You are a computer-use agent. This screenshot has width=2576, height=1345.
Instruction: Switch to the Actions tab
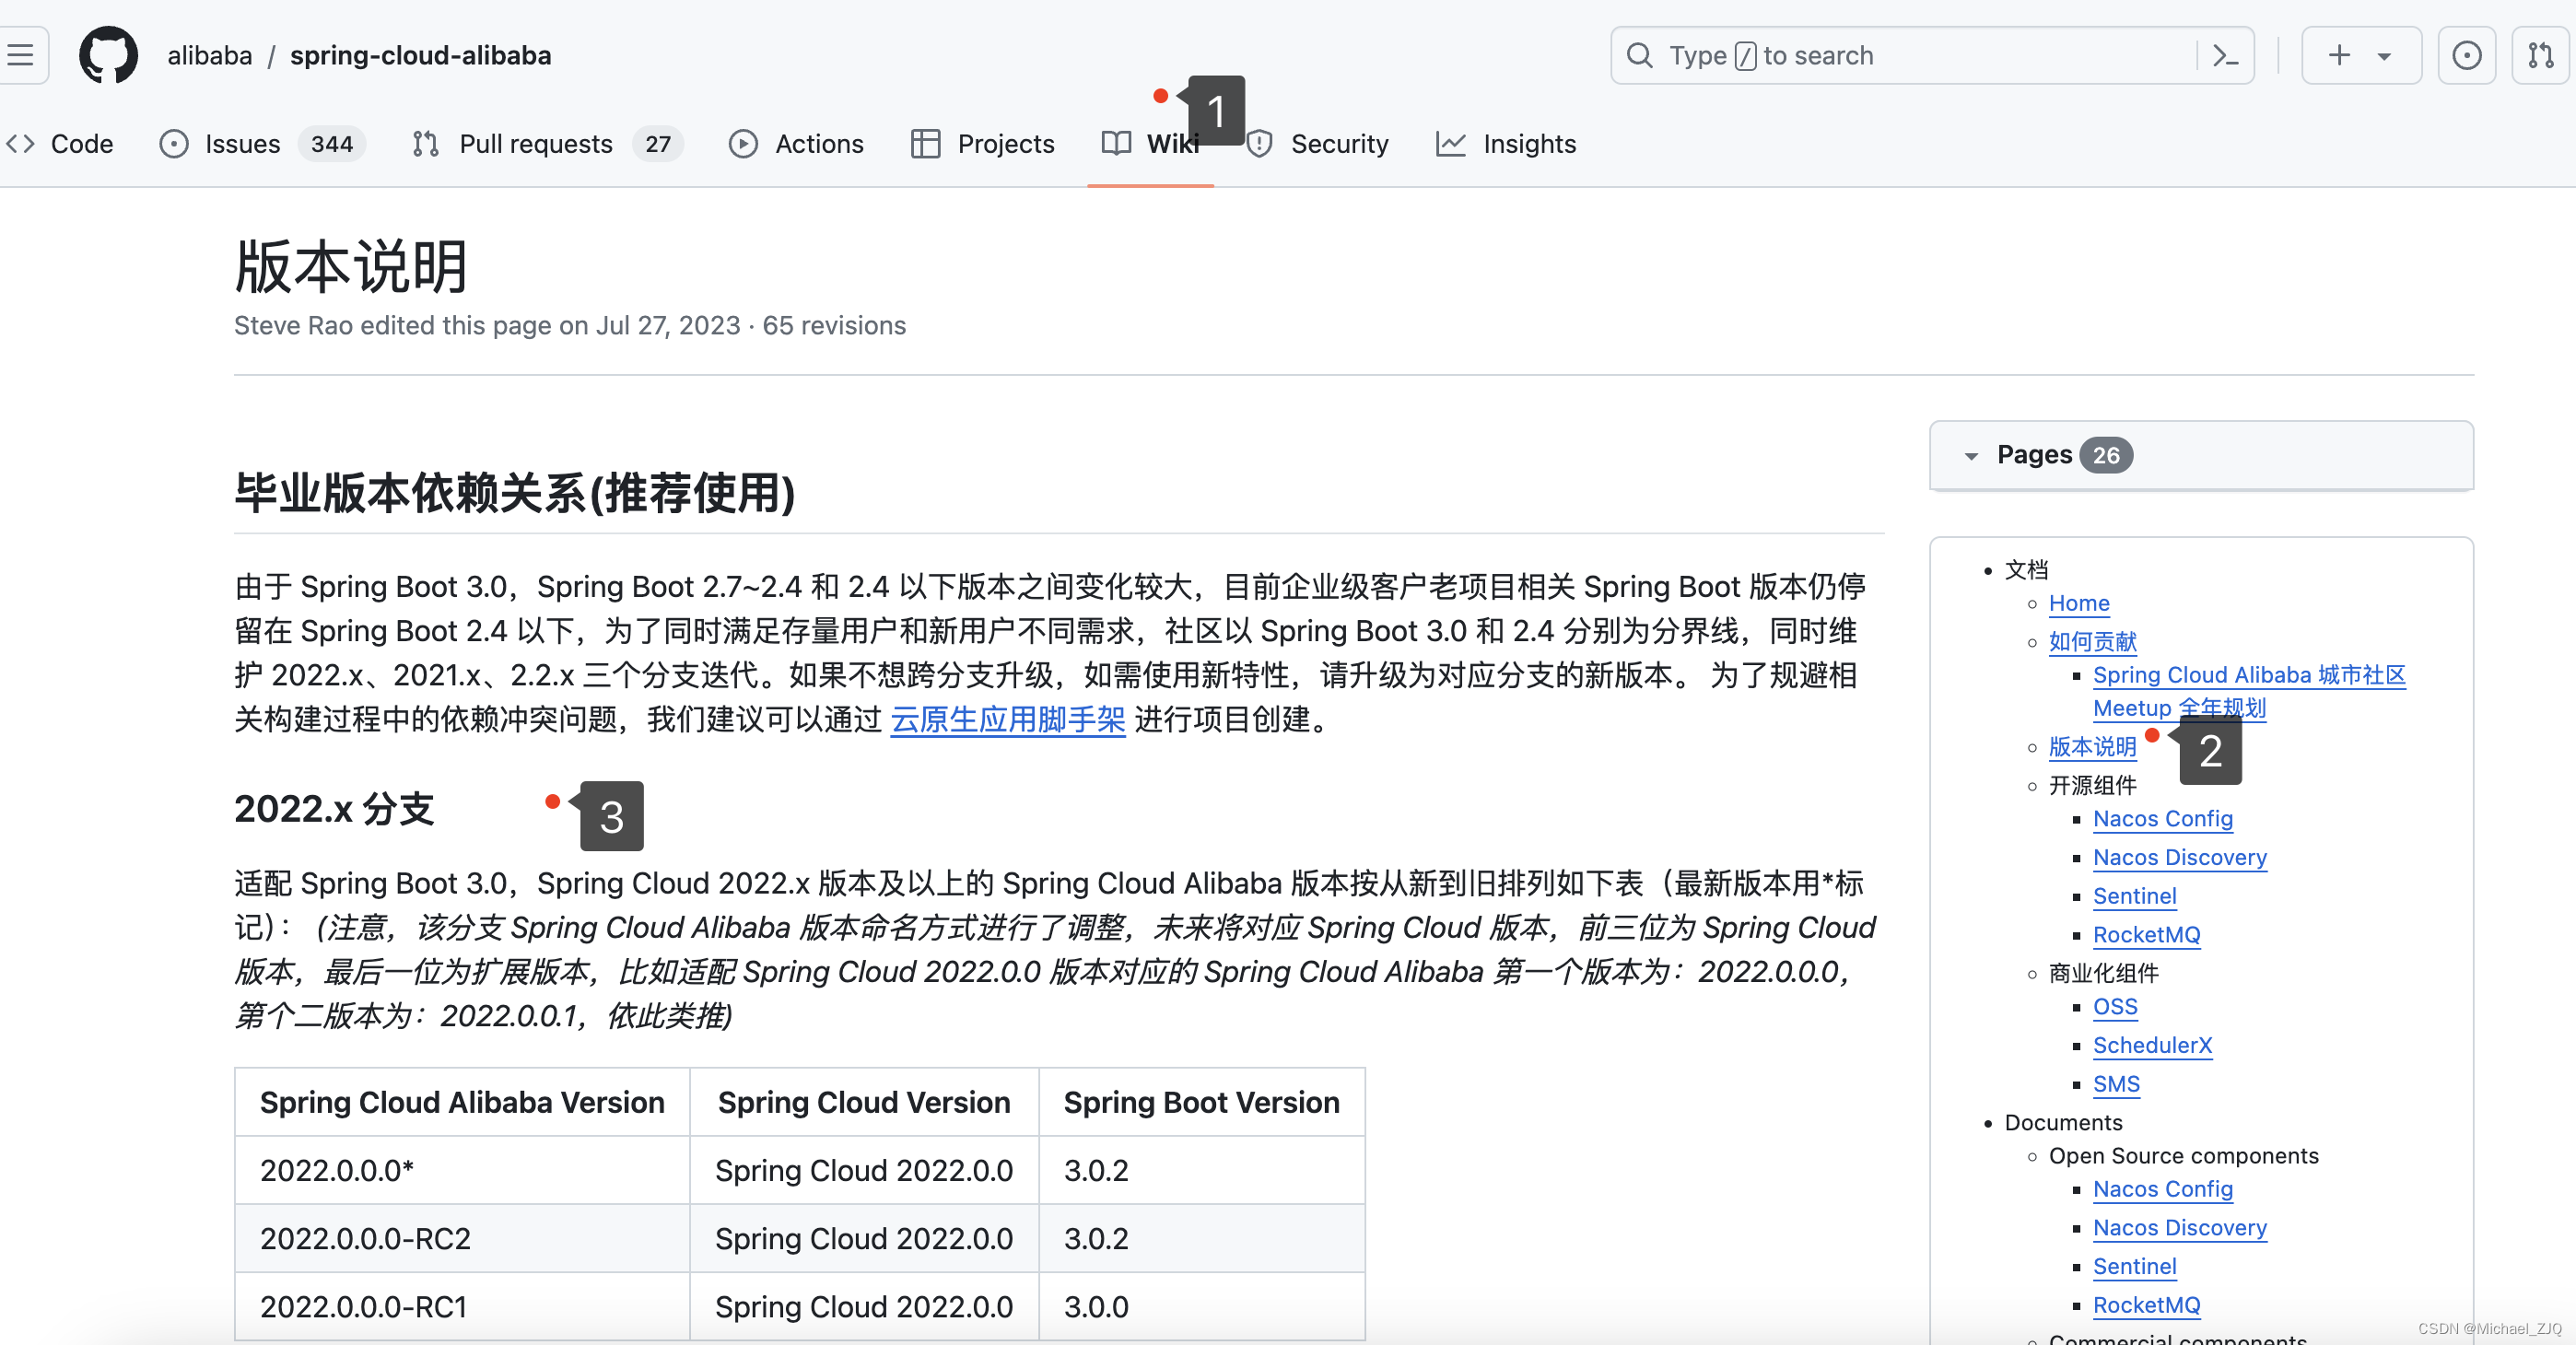coord(796,144)
